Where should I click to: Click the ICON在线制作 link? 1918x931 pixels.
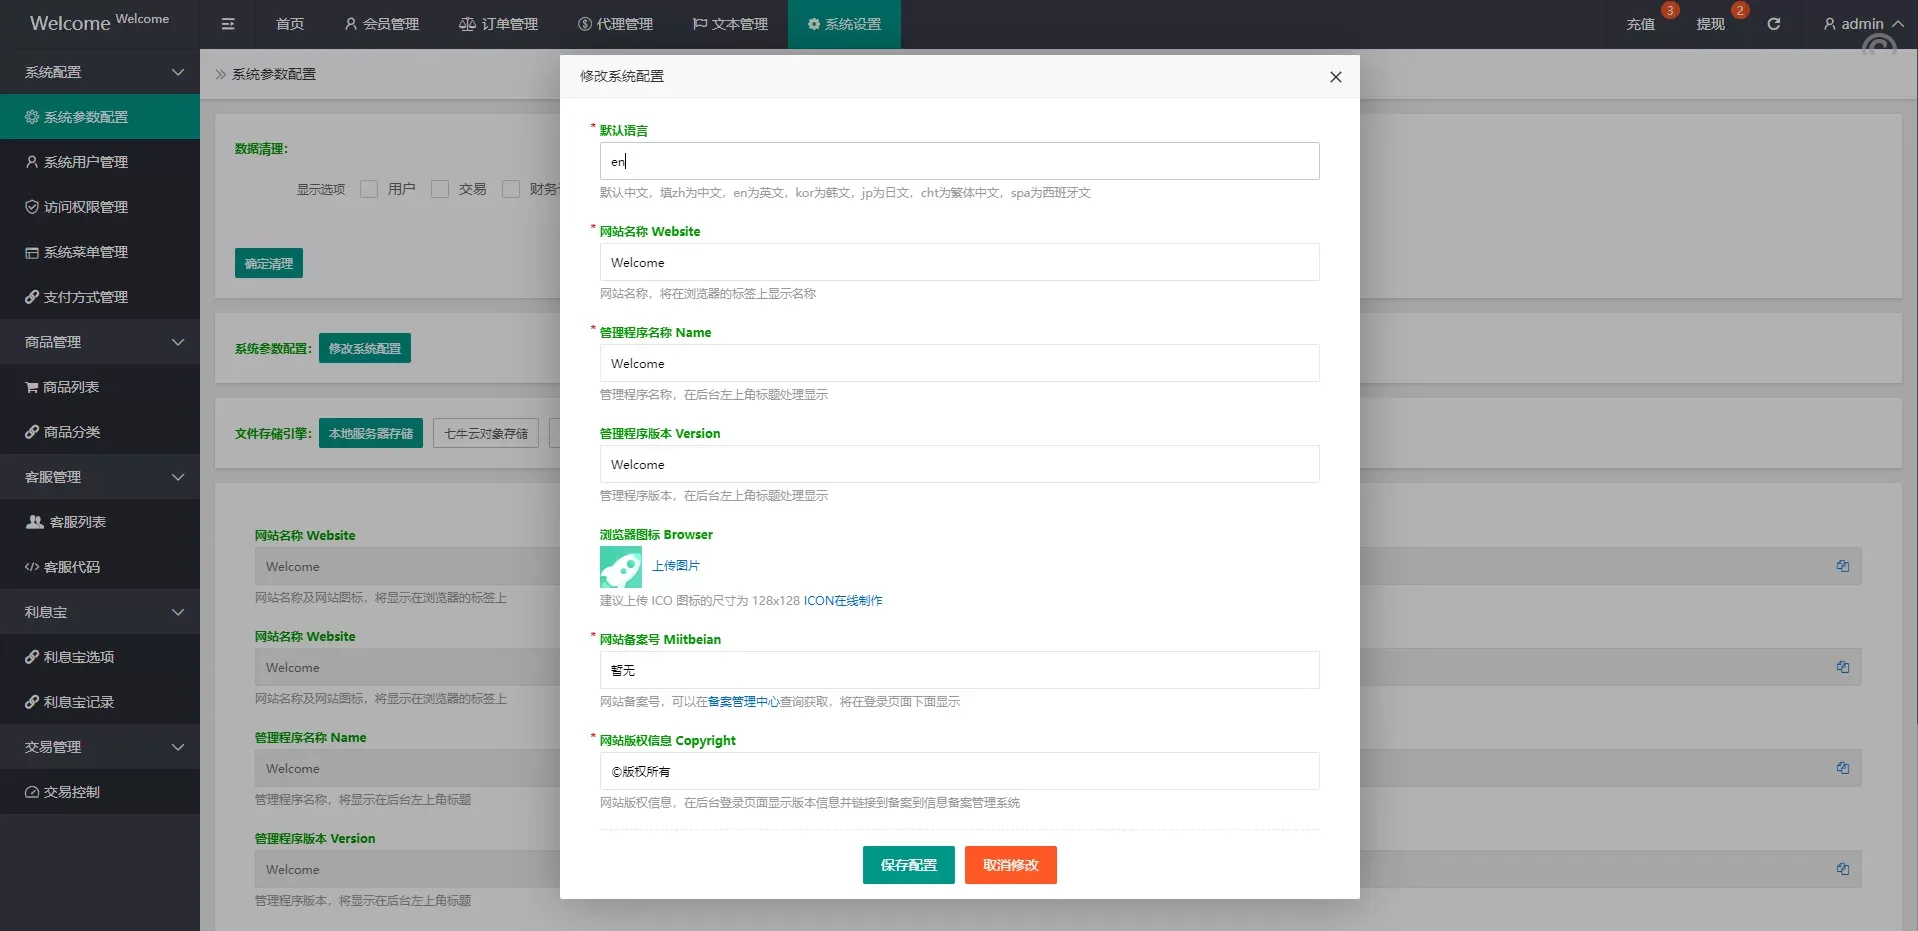pyautogui.click(x=843, y=601)
